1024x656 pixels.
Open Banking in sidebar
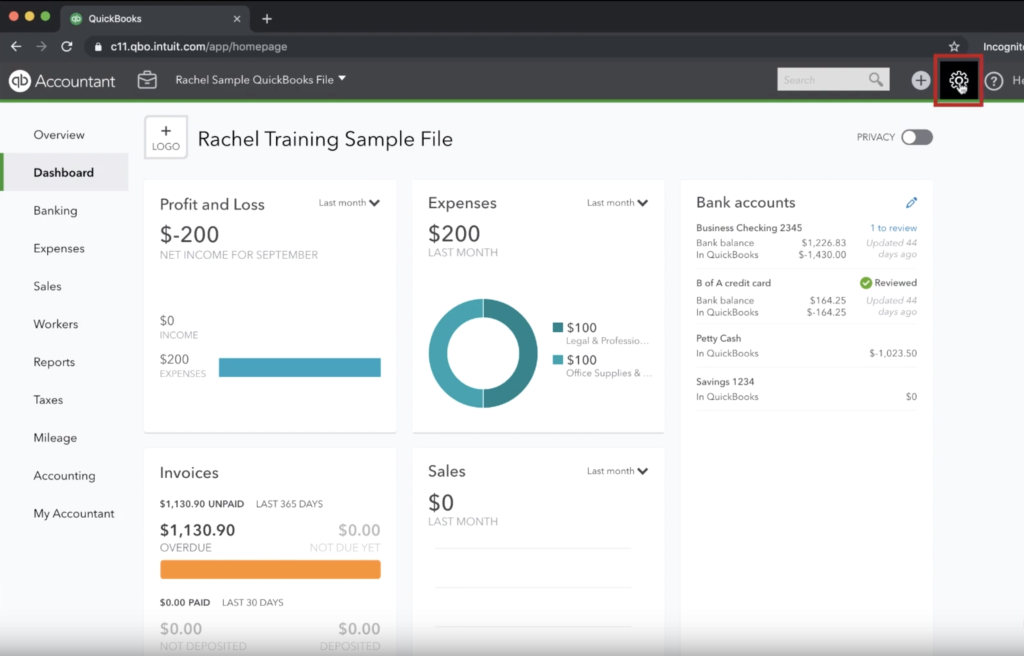[x=56, y=210]
